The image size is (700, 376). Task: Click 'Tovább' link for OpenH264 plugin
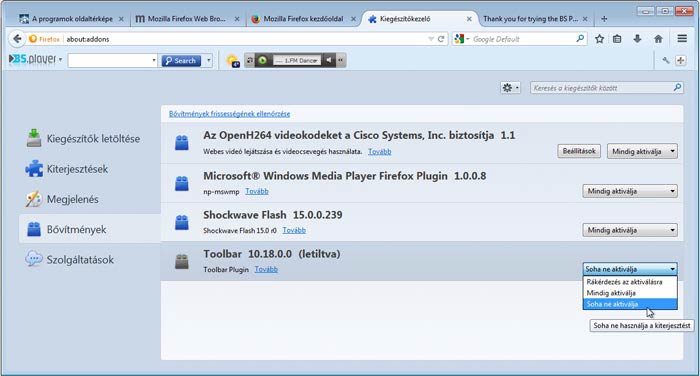[379, 152]
